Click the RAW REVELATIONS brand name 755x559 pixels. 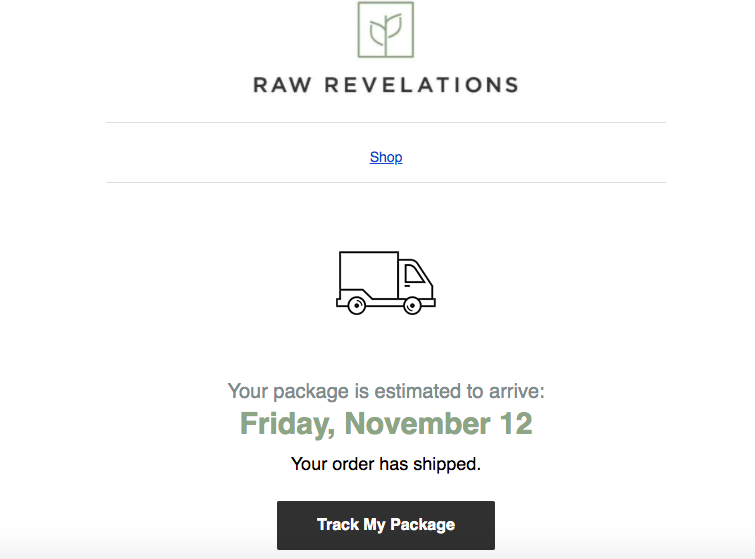385,85
